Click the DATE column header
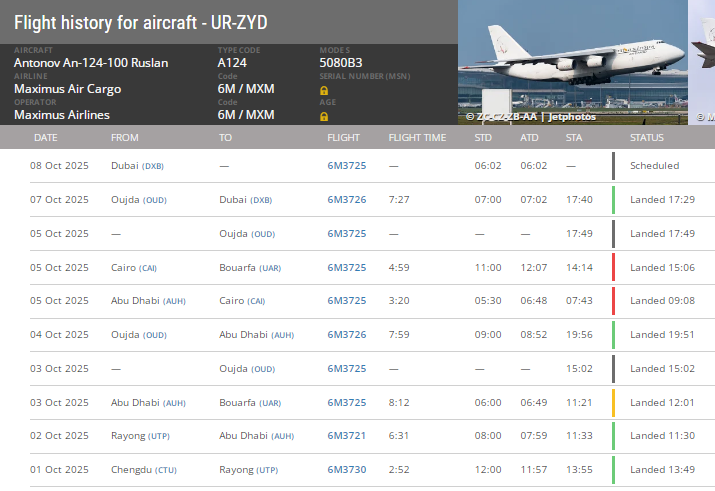 coord(46,138)
